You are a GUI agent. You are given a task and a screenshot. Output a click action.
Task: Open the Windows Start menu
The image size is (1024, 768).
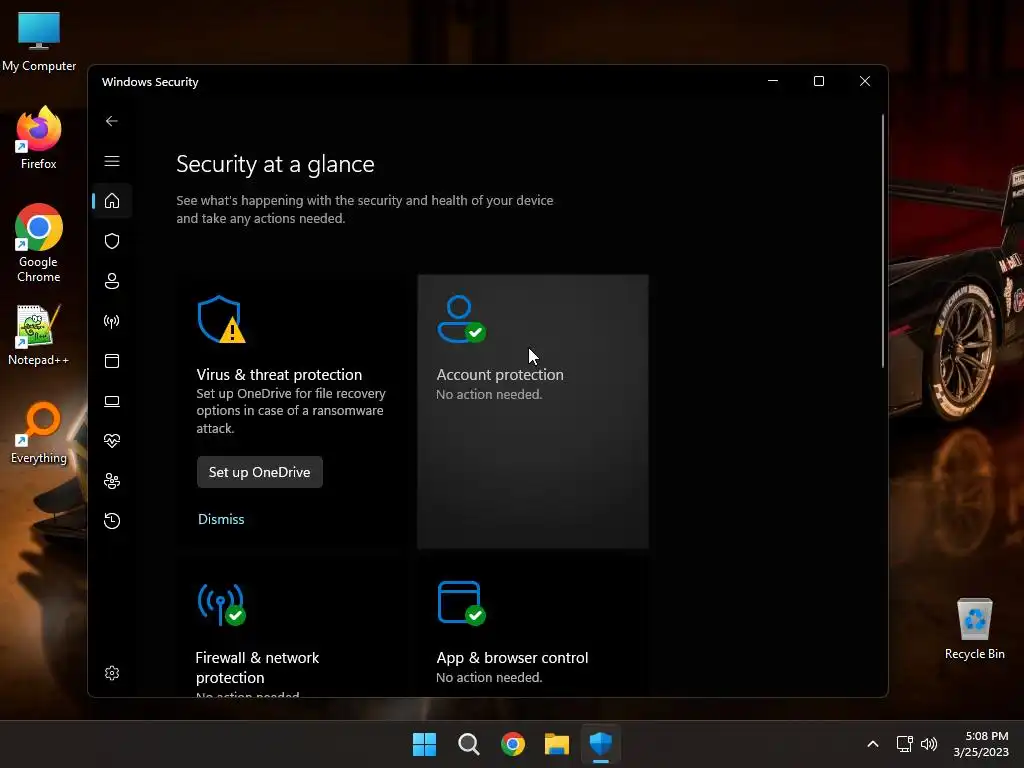[x=424, y=744]
